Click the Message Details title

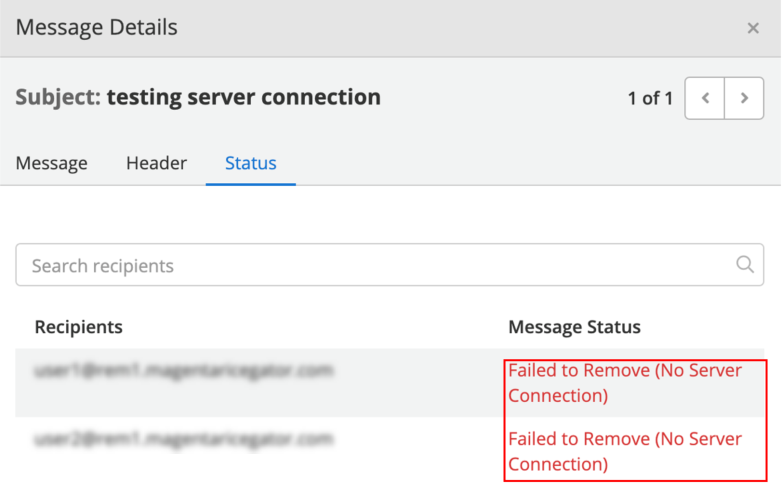(96, 28)
